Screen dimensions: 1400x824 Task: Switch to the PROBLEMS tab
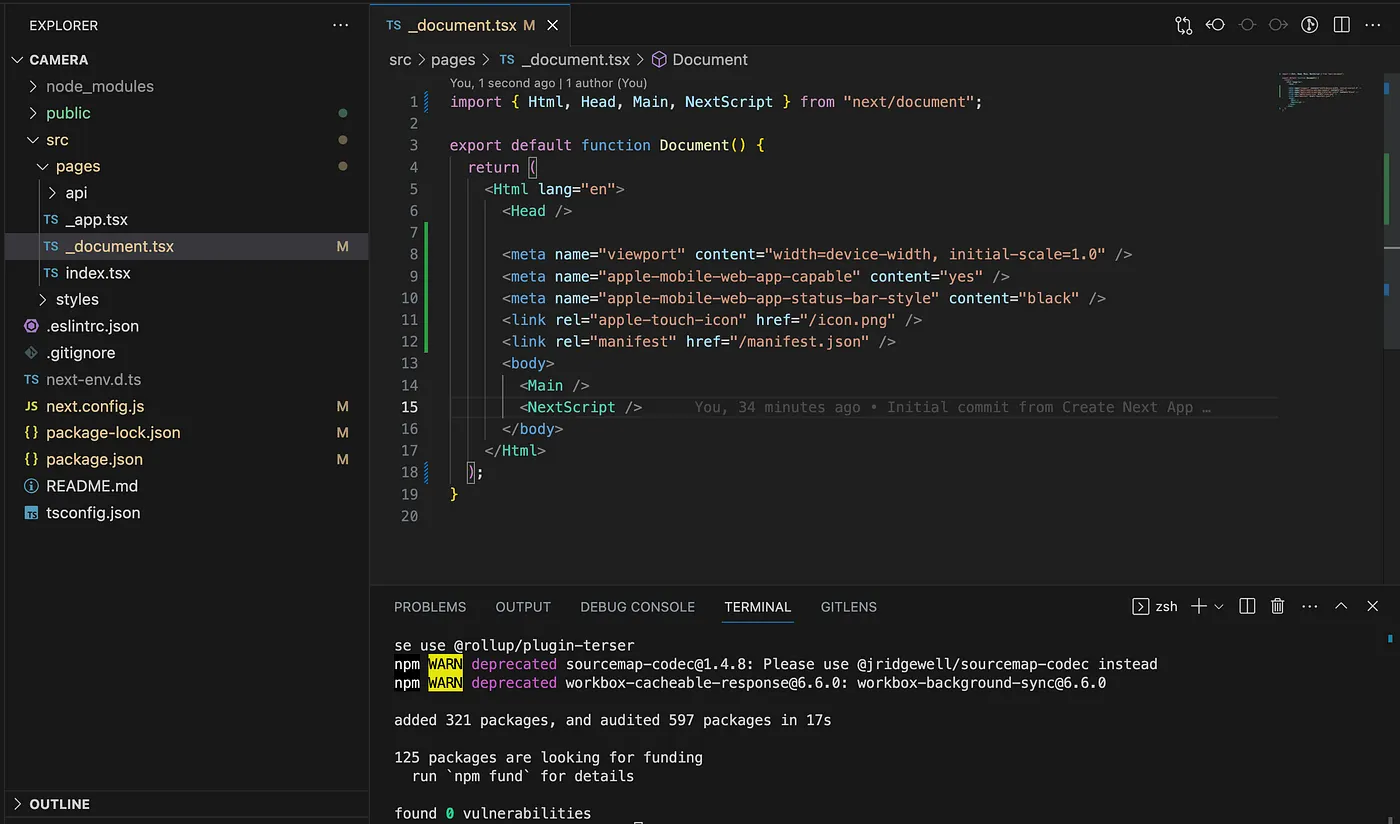click(x=430, y=607)
